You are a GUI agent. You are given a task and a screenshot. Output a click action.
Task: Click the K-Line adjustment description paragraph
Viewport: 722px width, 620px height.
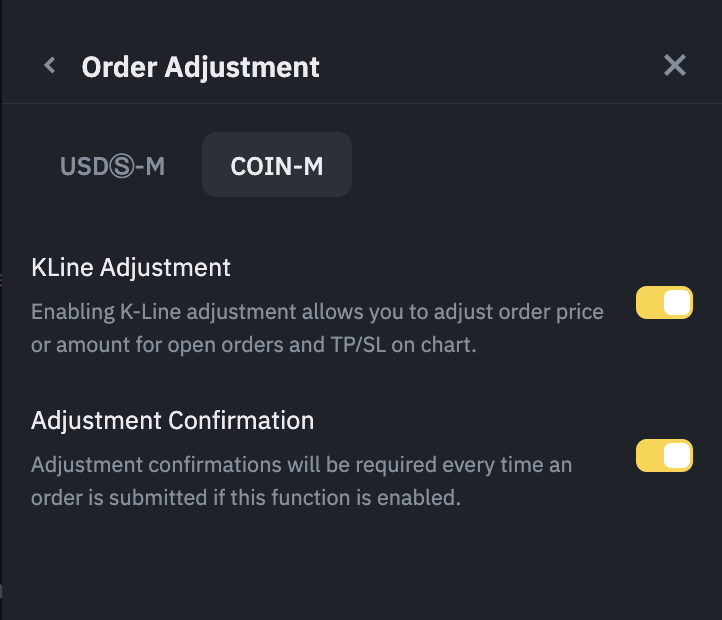(x=317, y=328)
